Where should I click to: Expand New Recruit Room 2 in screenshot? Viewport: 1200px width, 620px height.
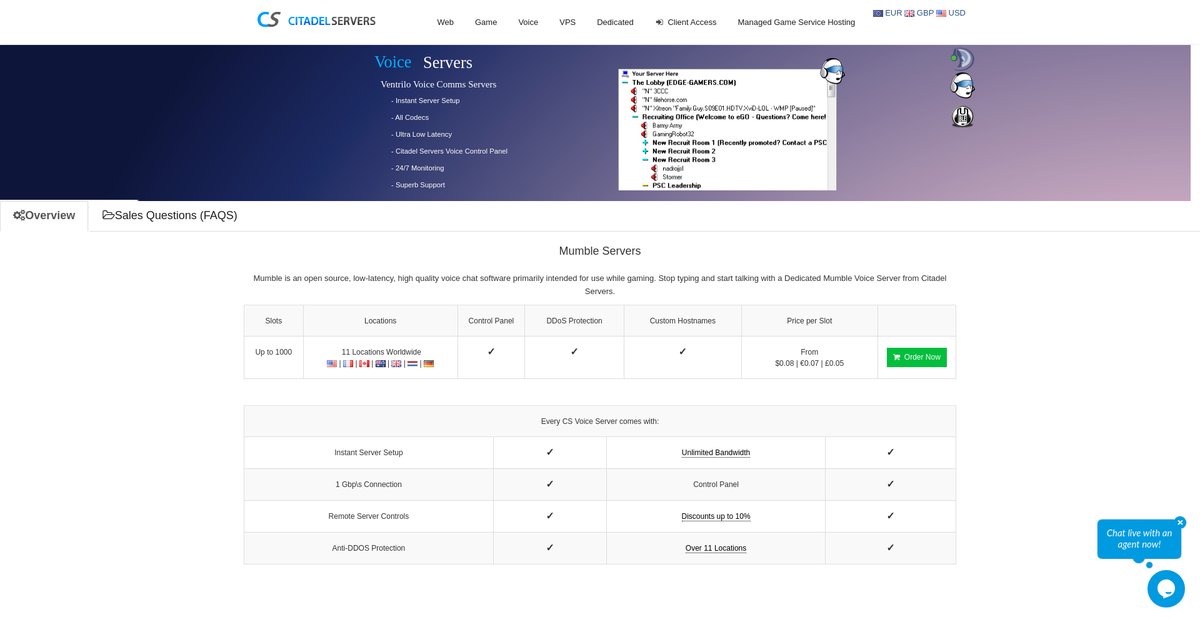click(645, 151)
